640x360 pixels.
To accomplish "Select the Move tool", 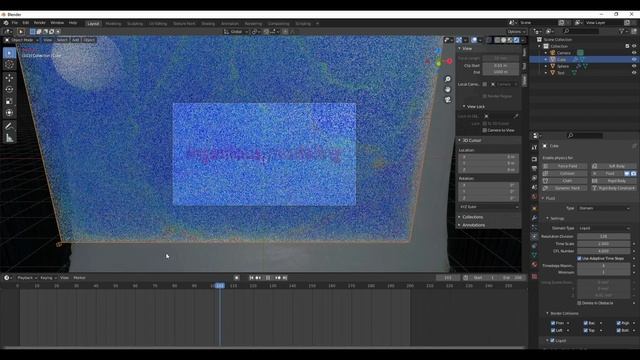I will tap(9, 78).
